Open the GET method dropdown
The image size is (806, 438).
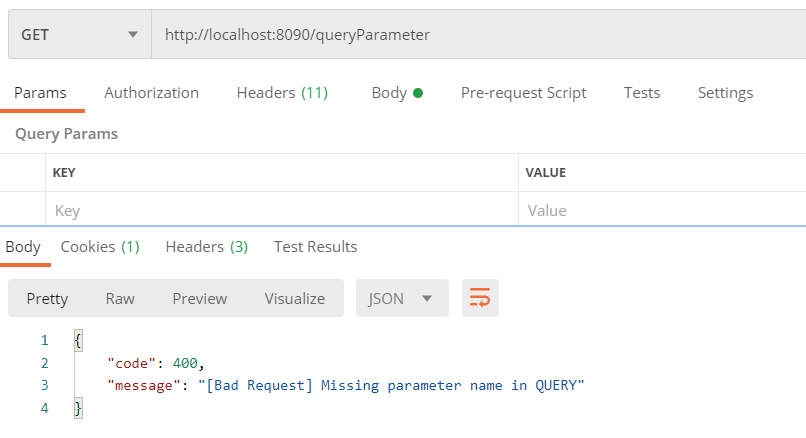coord(80,34)
